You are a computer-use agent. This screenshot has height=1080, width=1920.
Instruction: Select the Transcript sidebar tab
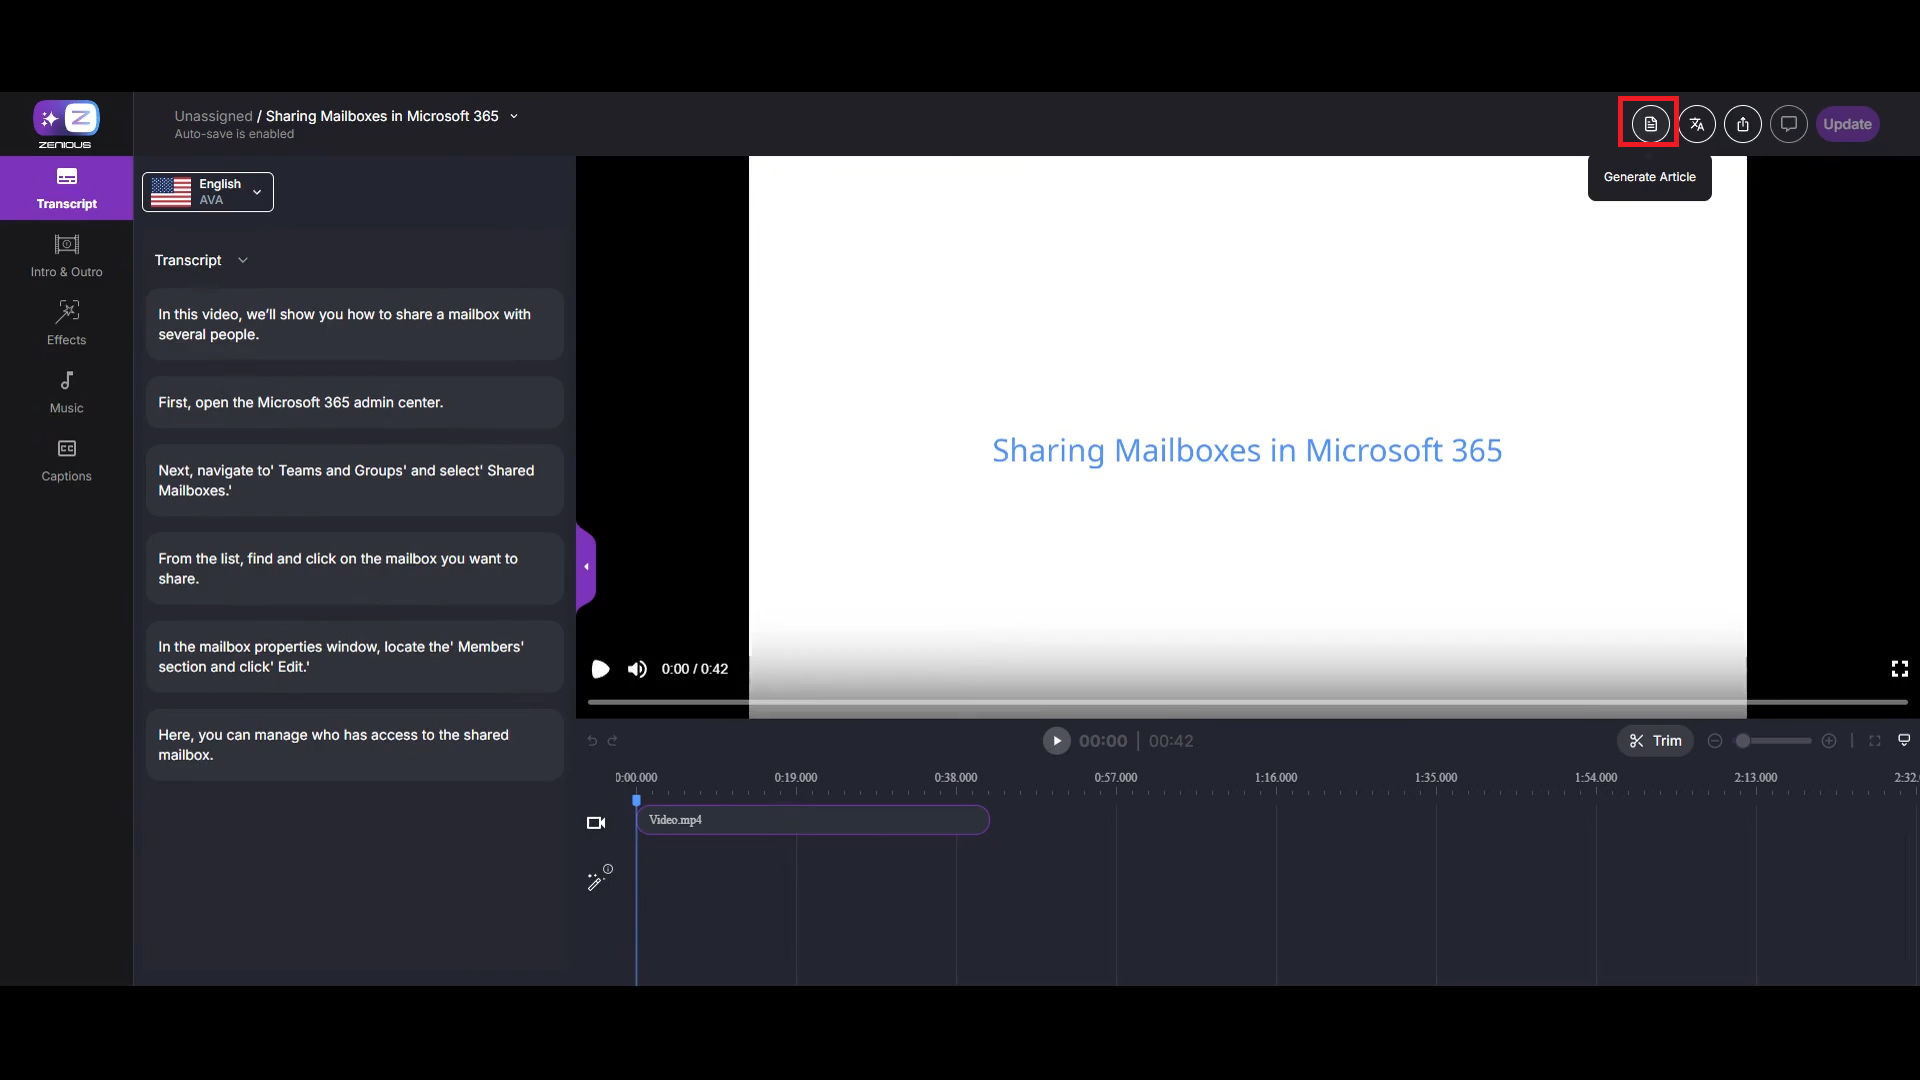[x=66, y=187]
